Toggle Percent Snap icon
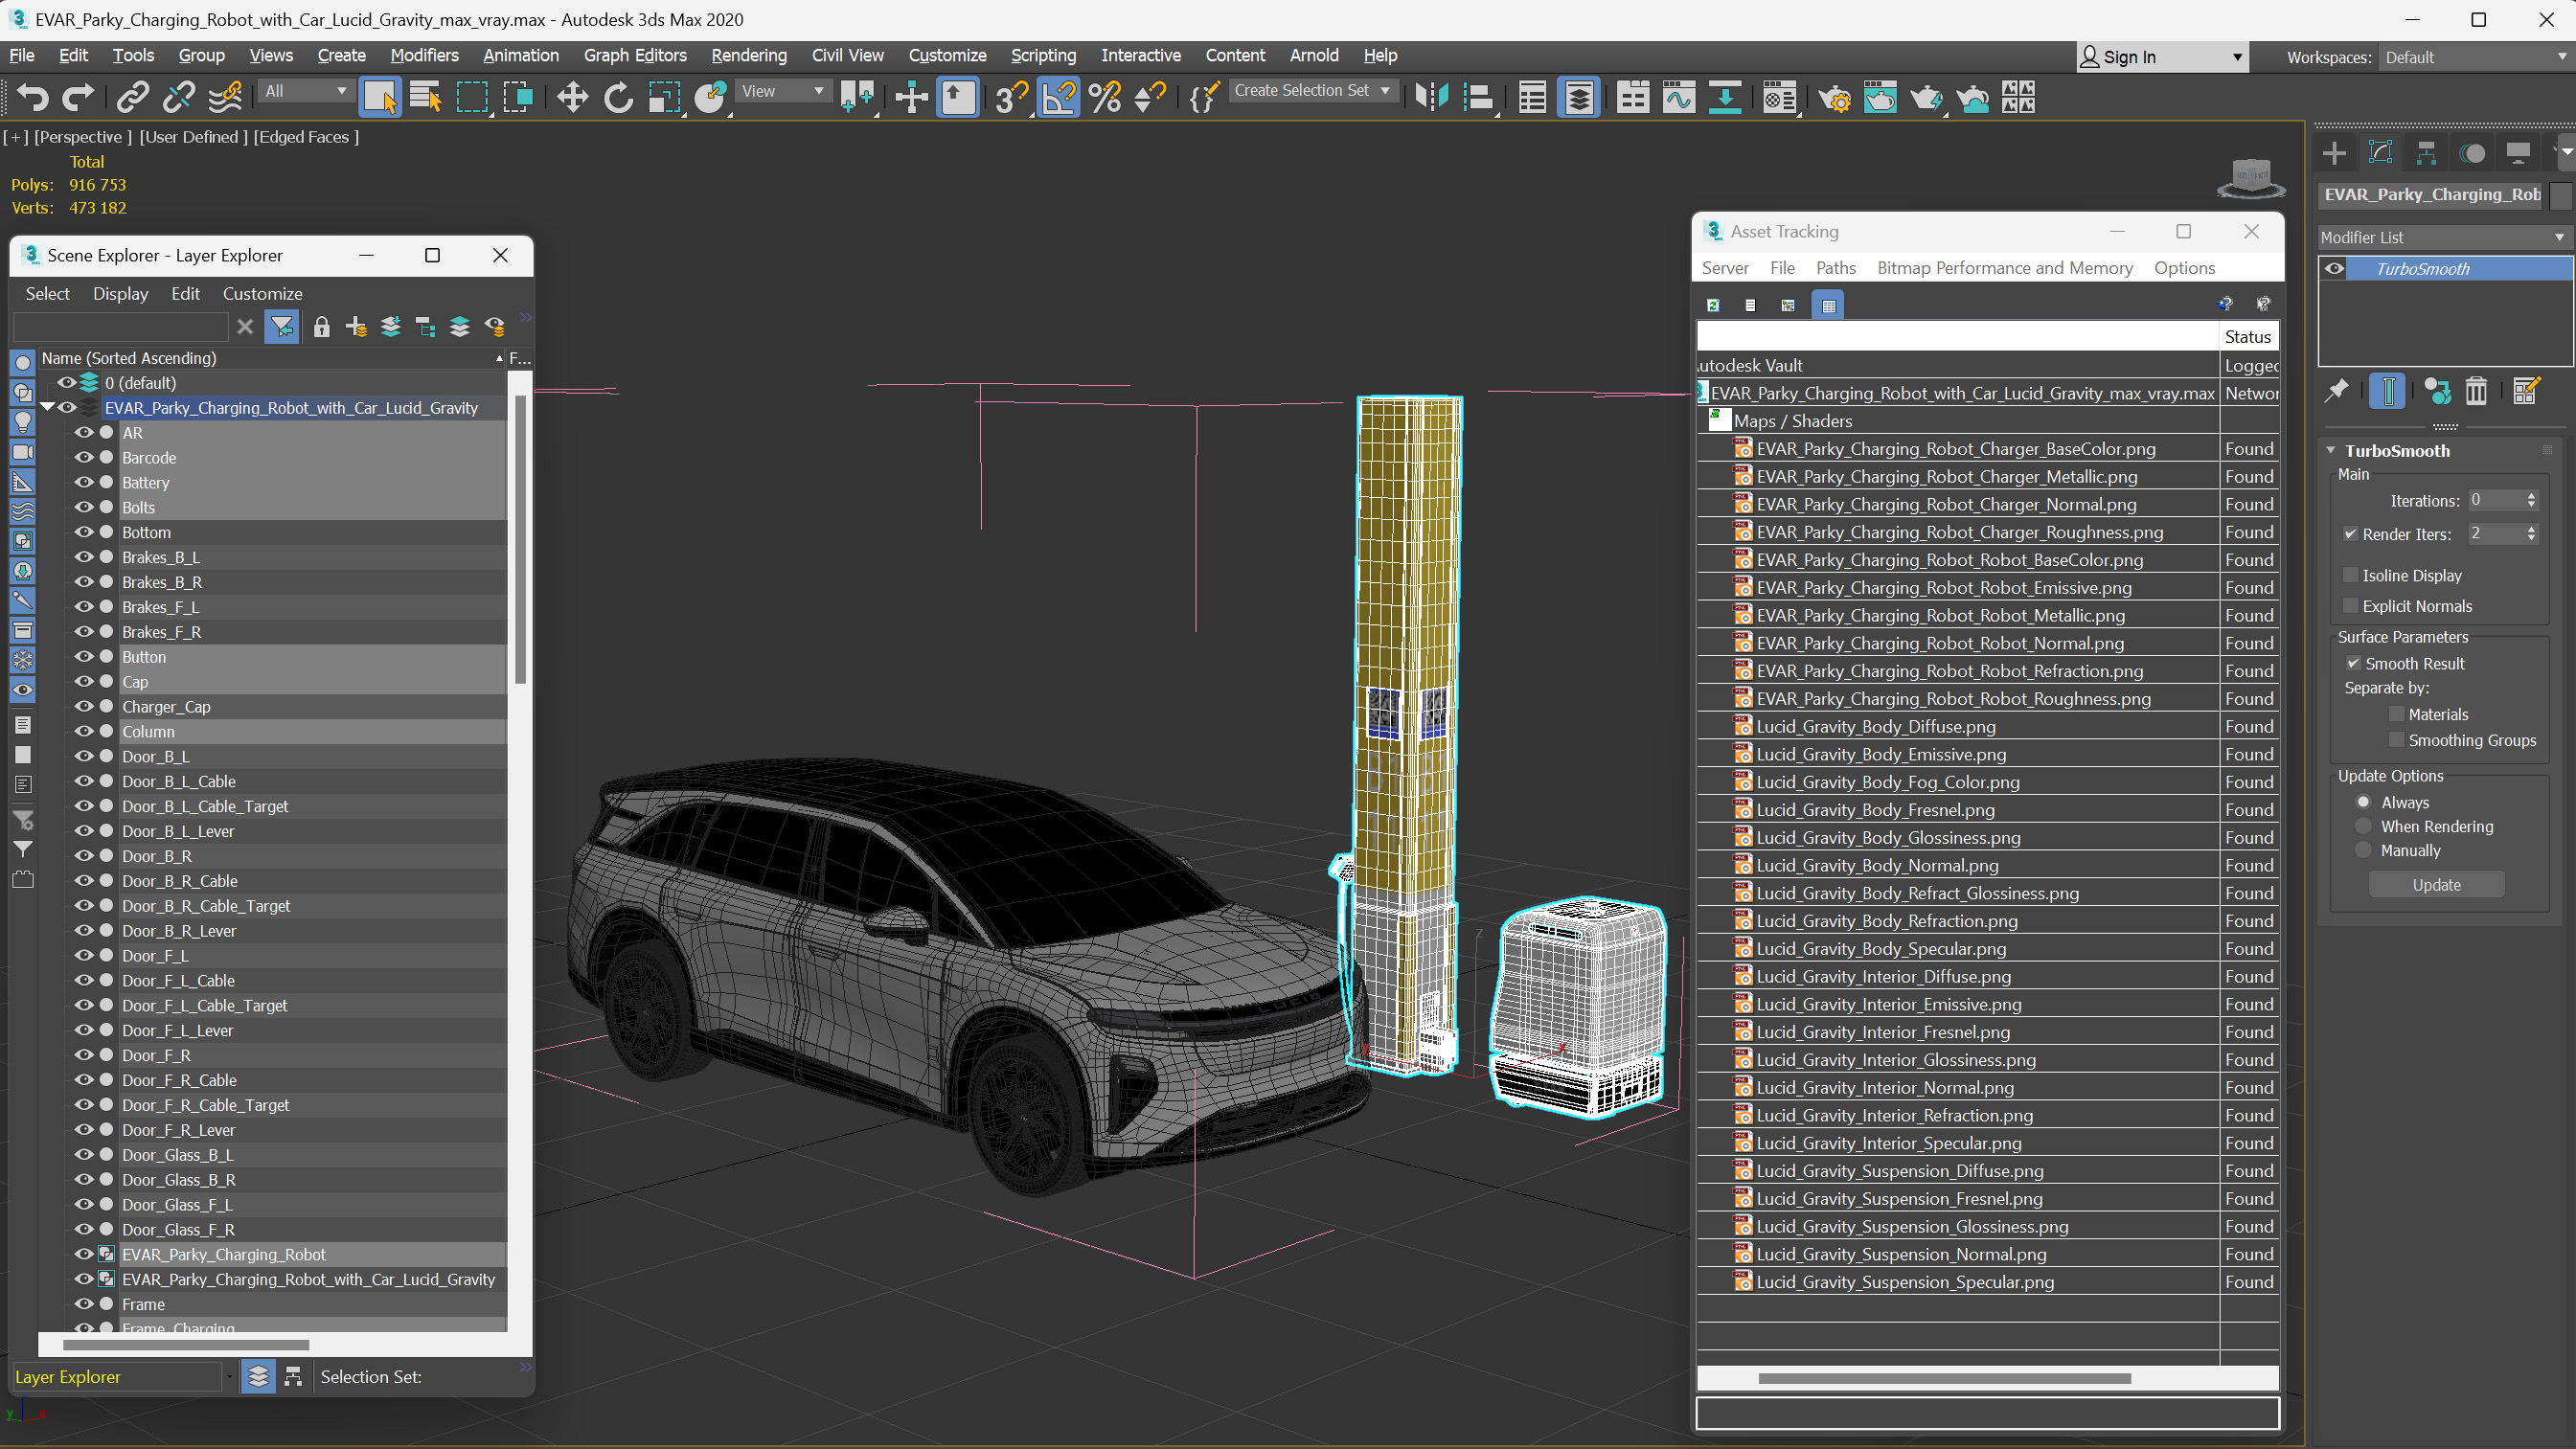Image resolution: width=2576 pixels, height=1449 pixels. tap(1105, 97)
